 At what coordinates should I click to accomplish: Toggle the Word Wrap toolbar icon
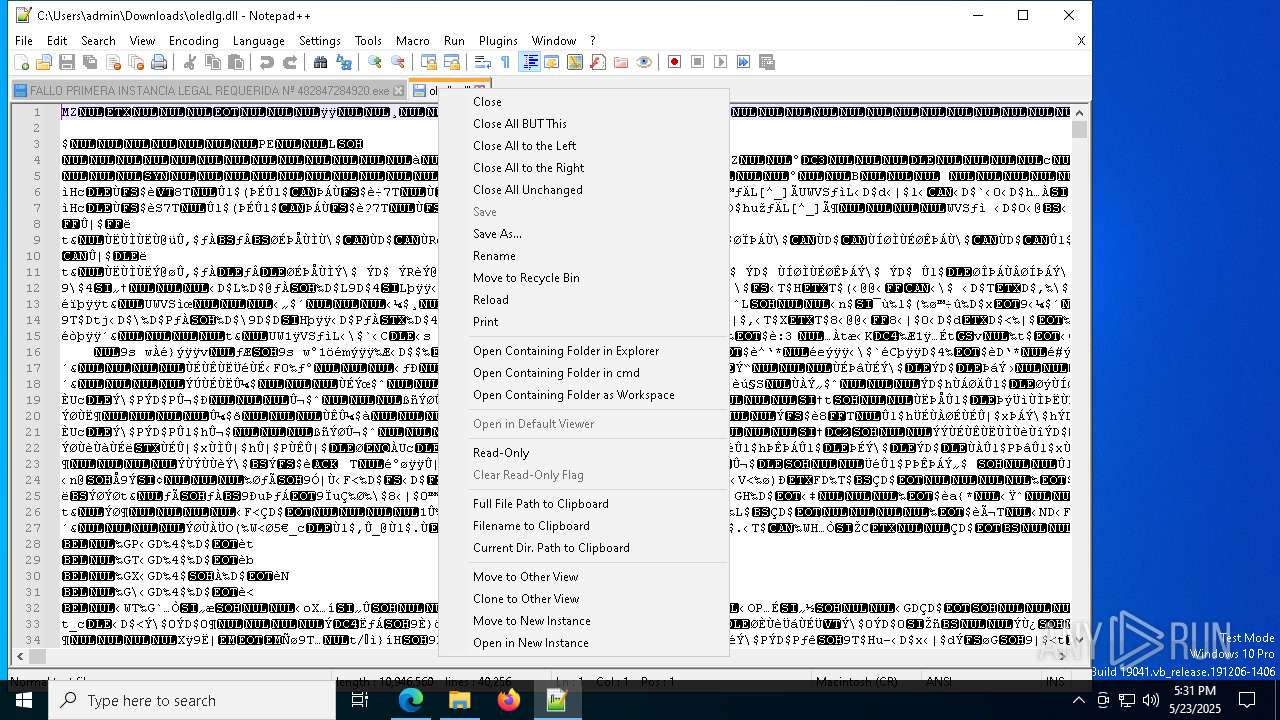[483, 62]
